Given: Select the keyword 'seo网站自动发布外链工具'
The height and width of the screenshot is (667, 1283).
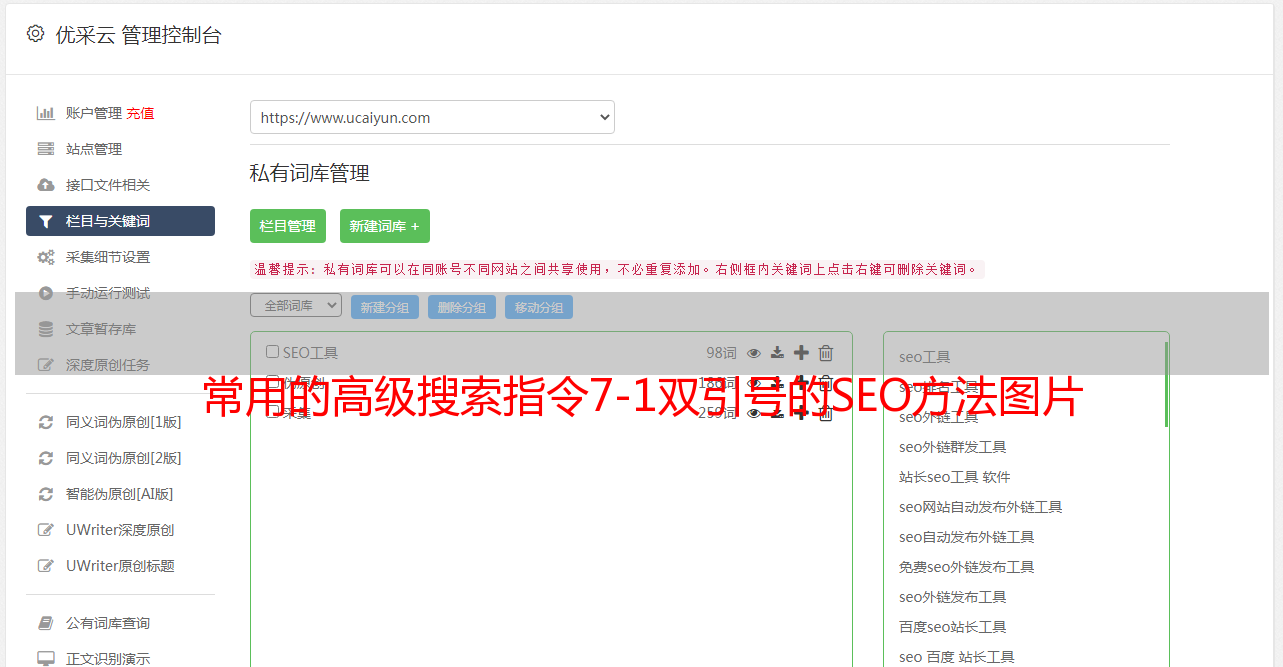Looking at the screenshot, I should coord(981,507).
